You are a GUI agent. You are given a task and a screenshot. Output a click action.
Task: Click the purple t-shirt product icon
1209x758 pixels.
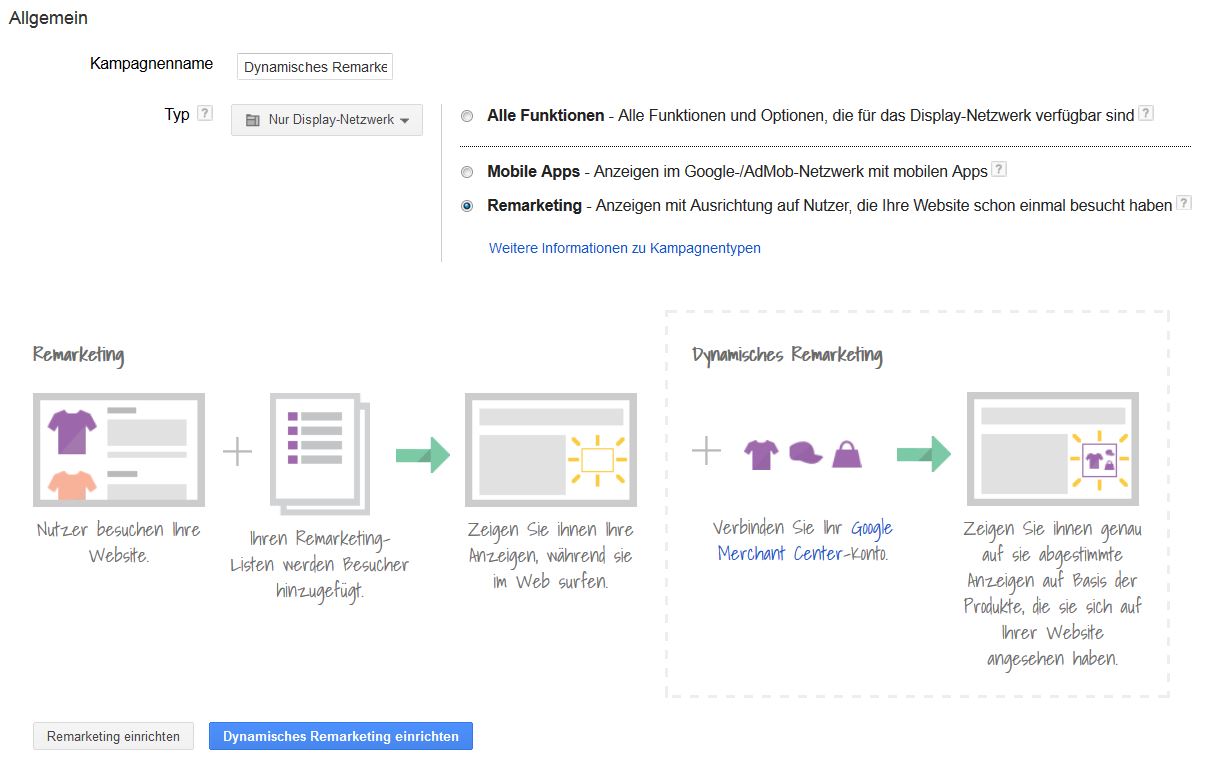[761, 454]
